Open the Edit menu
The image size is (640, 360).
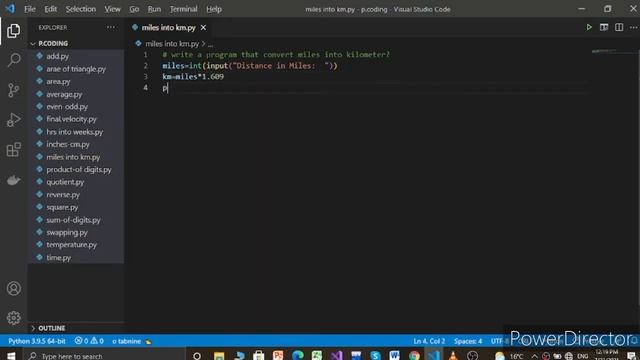point(51,9)
